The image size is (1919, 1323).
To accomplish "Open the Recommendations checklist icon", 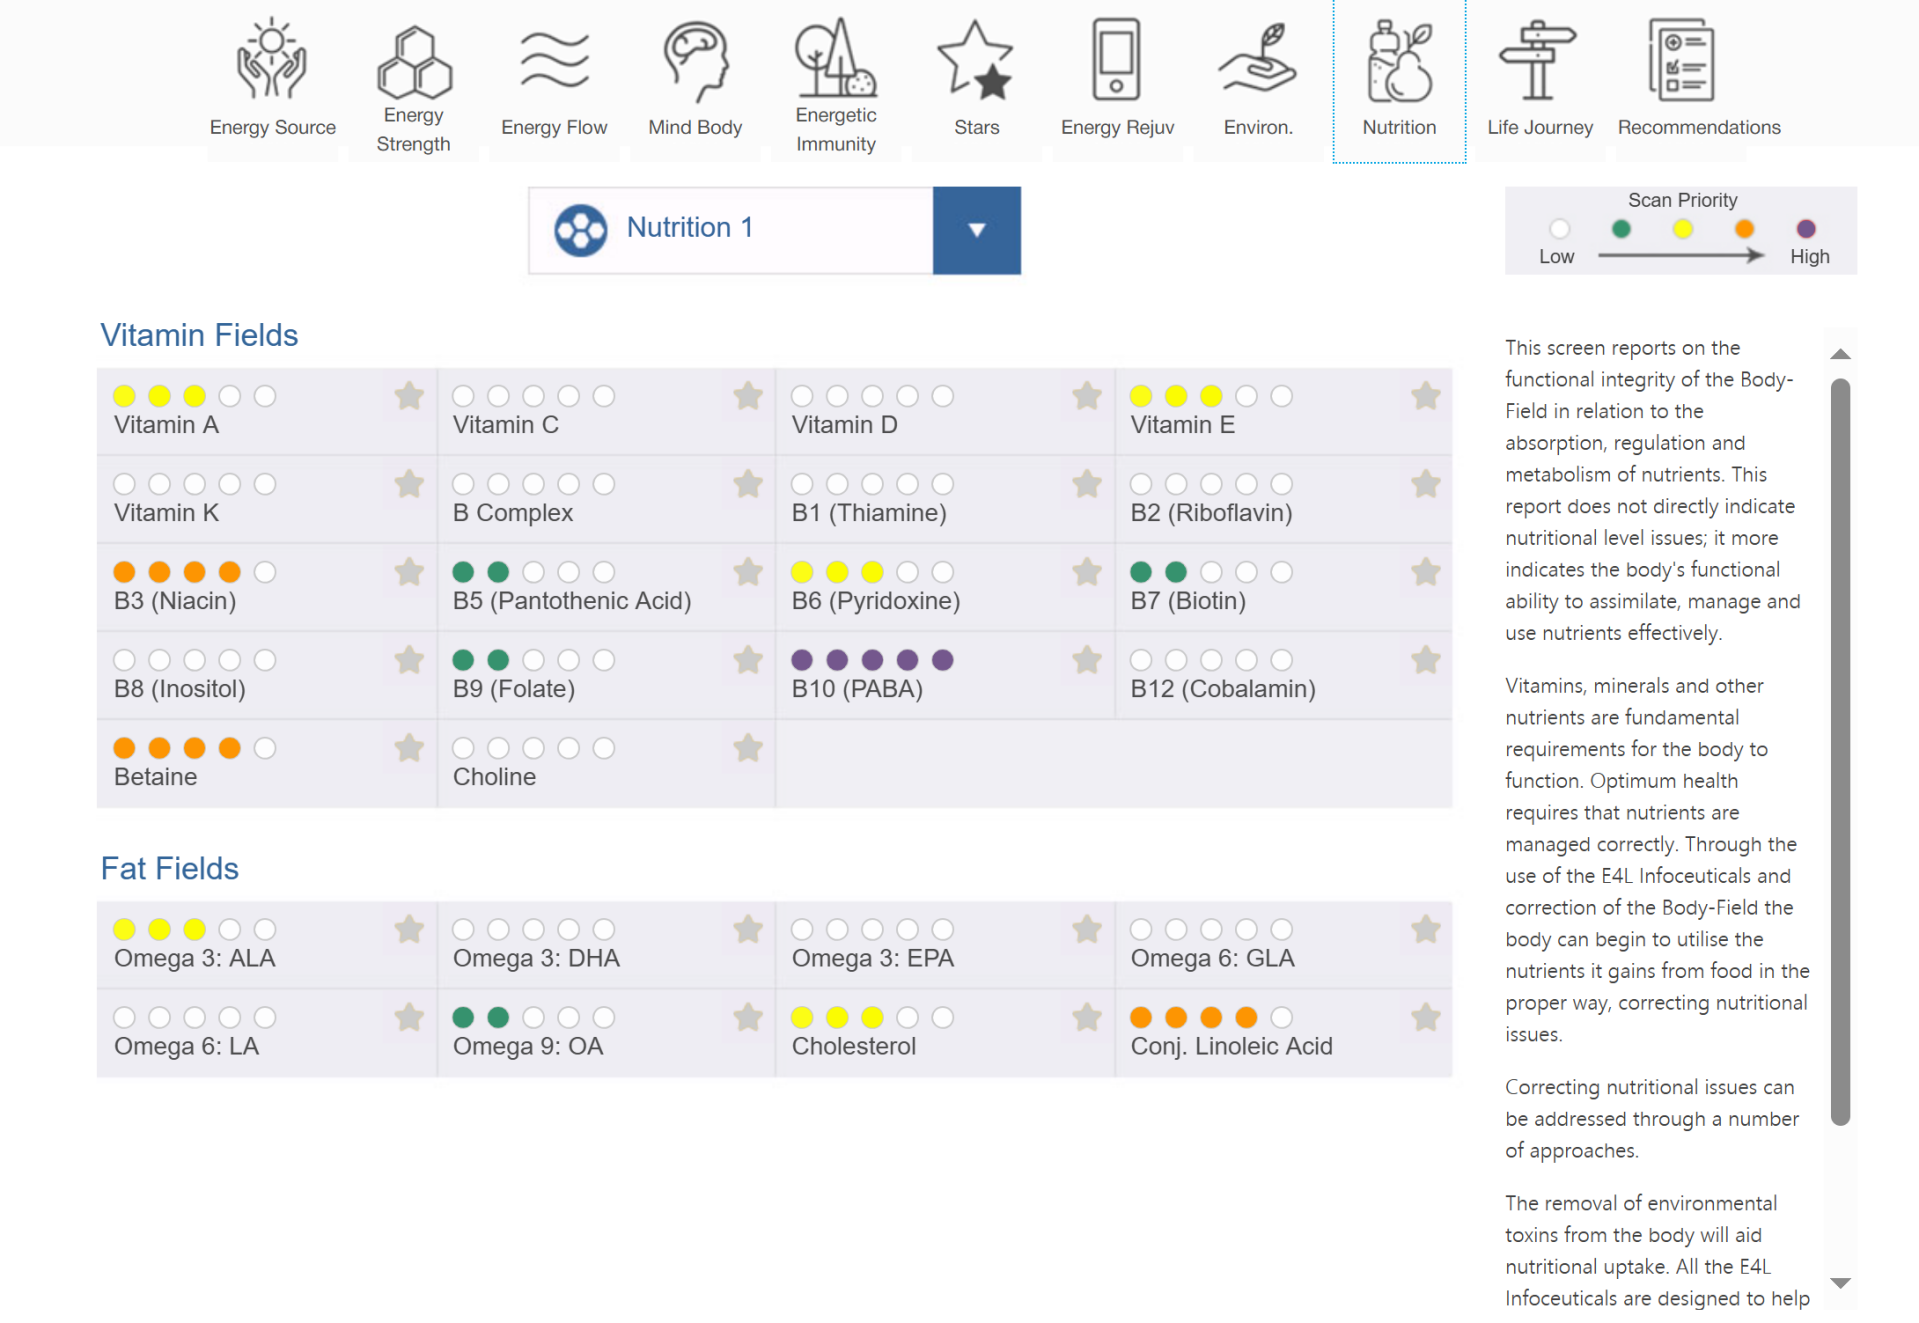I will (1681, 60).
